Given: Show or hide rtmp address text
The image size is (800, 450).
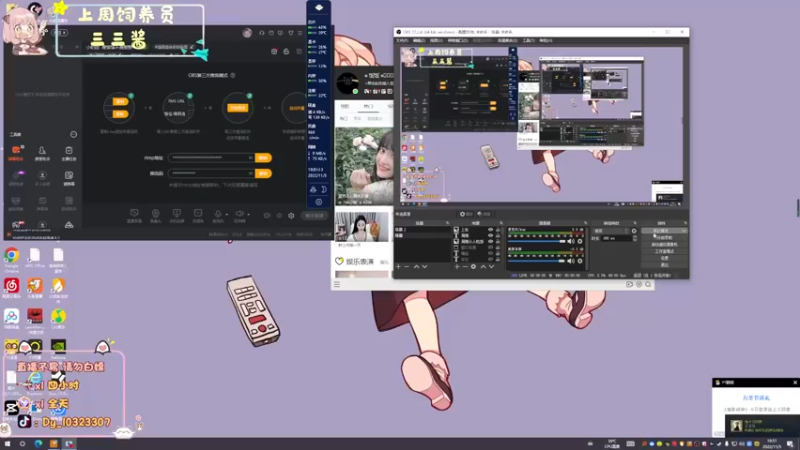Looking at the screenshot, I should click(250, 158).
